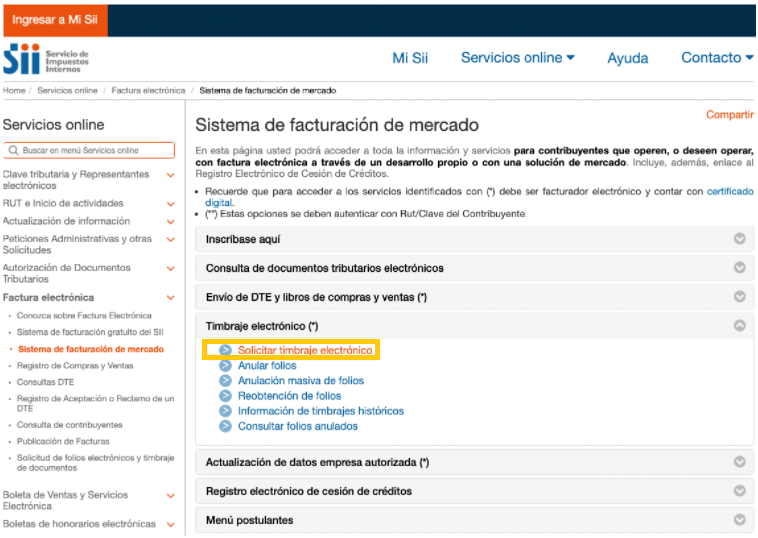Image resolution: width=758 pixels, height=538 pixels.
Task: Expand Autorización de Documentos Tributarios chevron
Action: pos(171,268)
